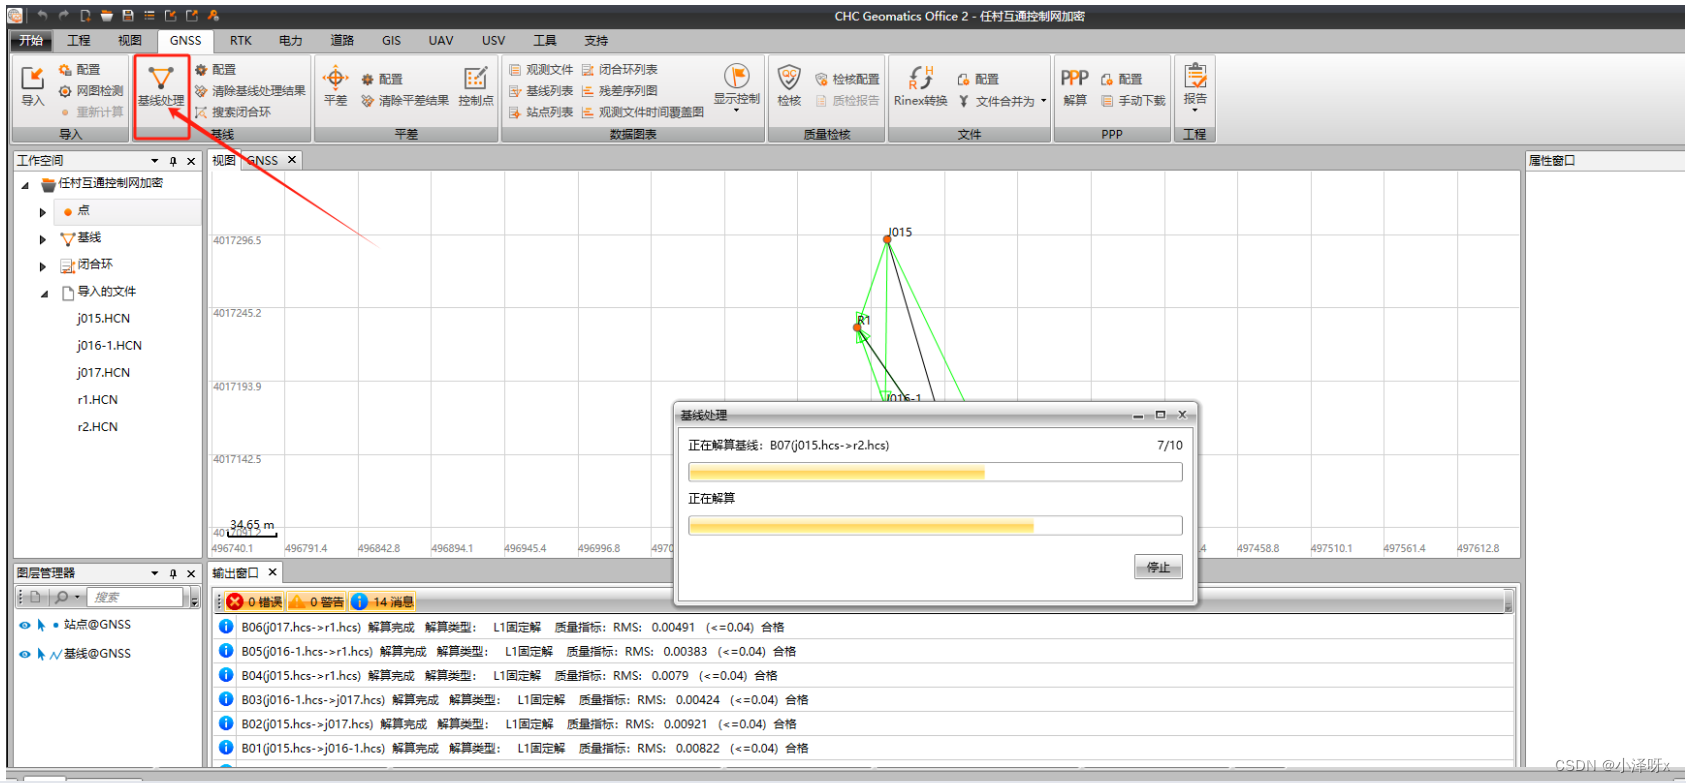Collapse the 任村互通控制网加密 project node
Screen dimensions: 1686x783
coord(25,185)
